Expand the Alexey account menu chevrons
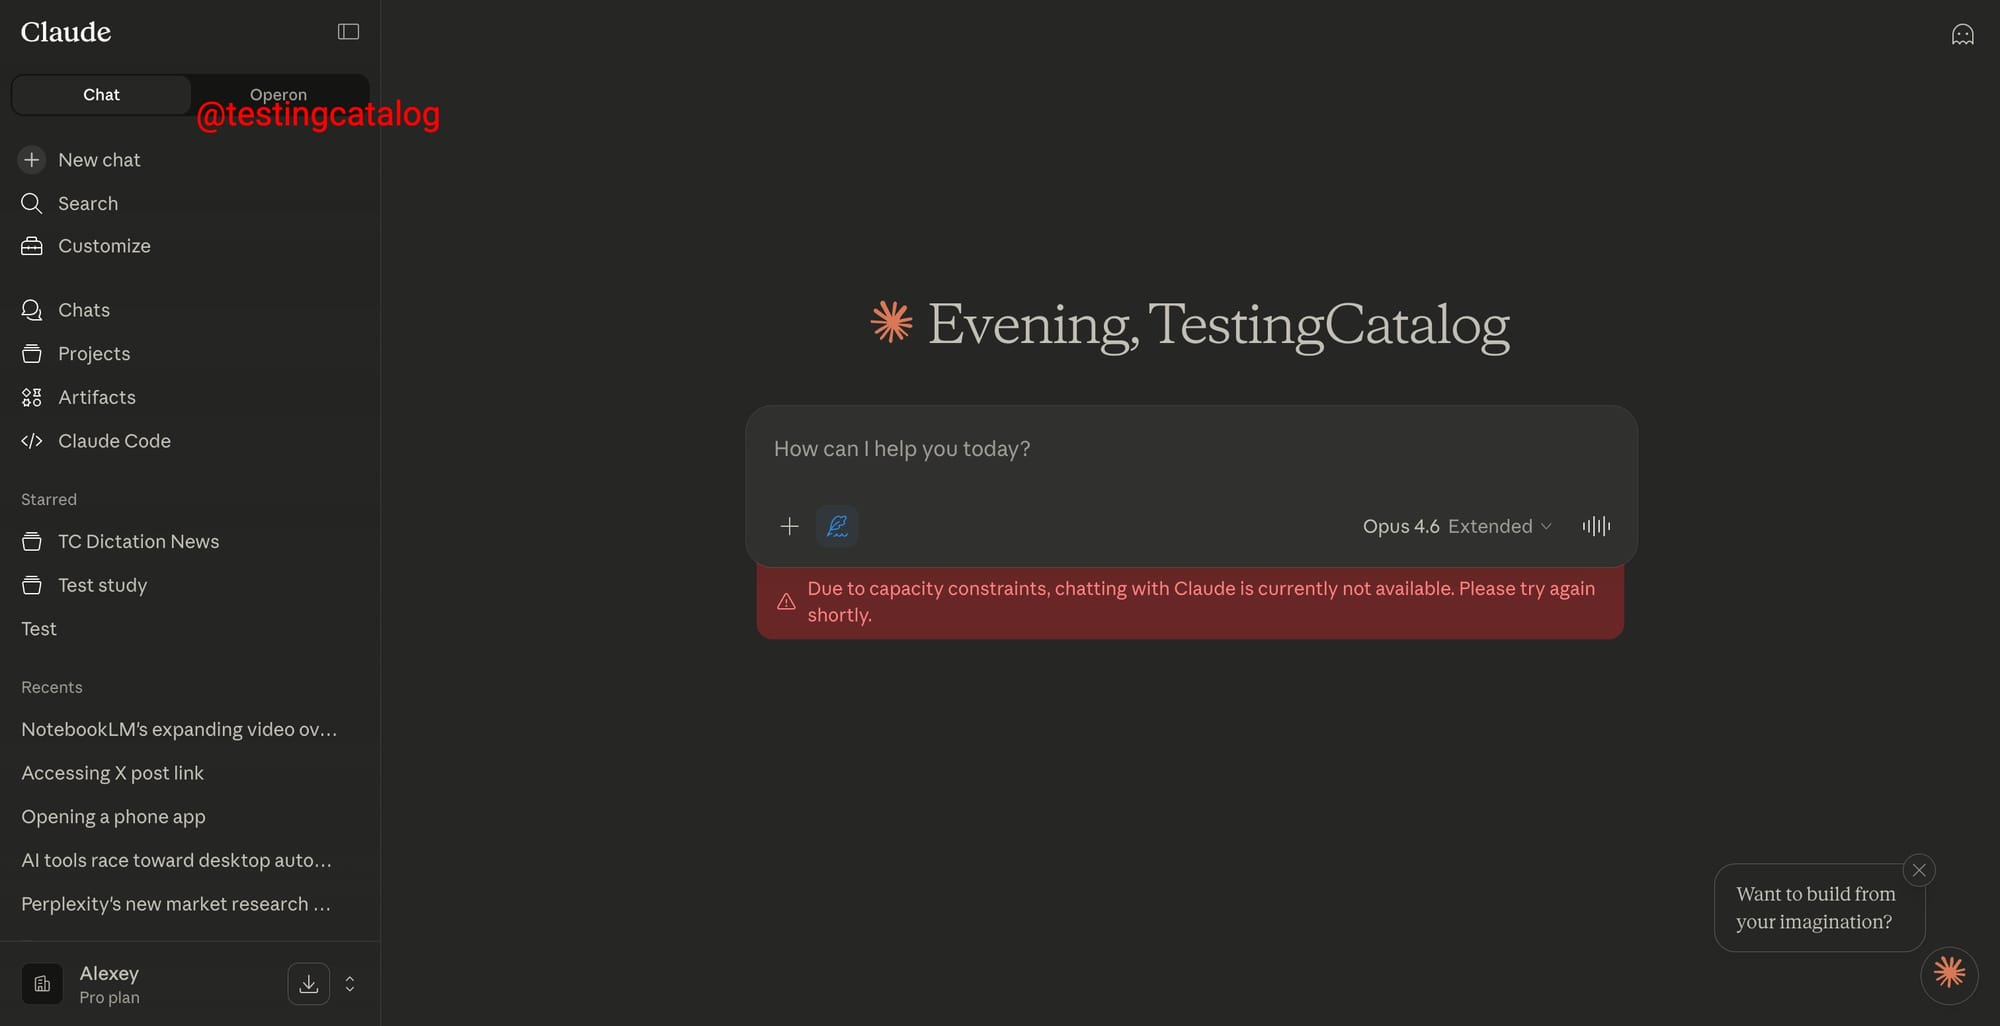 (350, 984)
